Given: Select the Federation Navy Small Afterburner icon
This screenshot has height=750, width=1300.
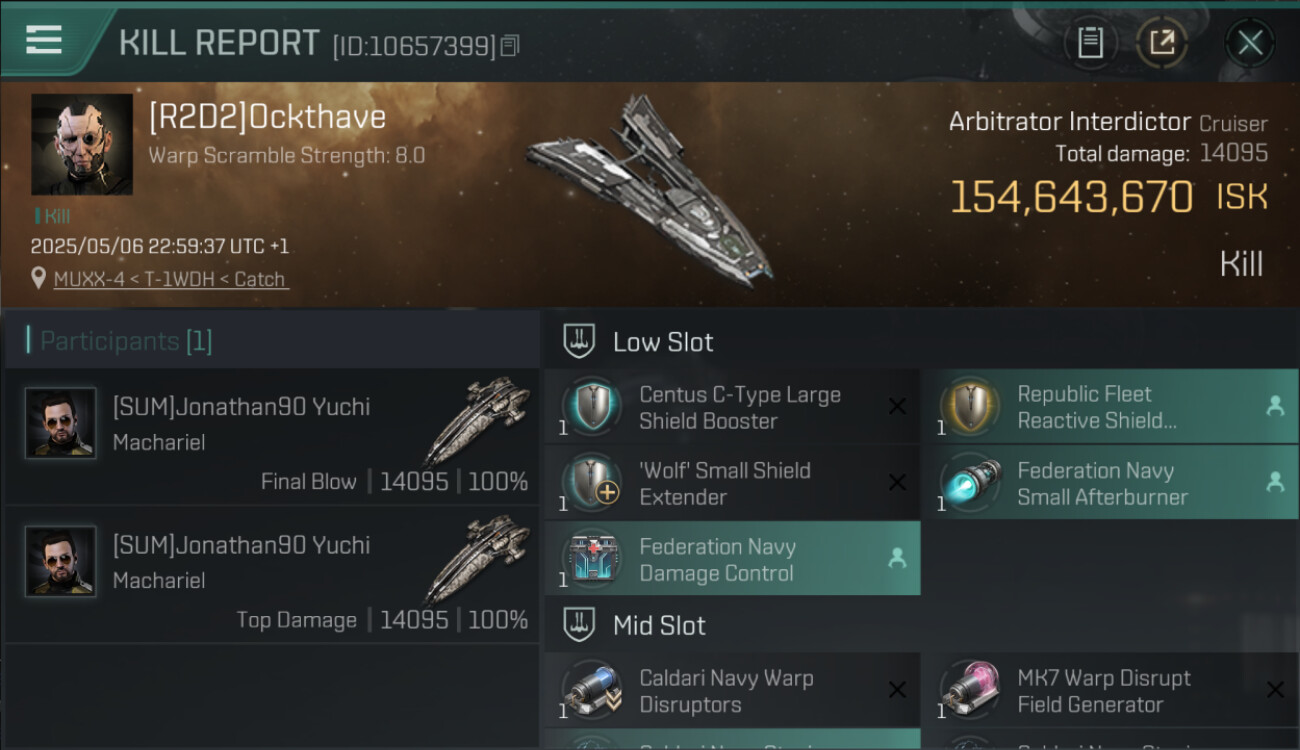Looking at the screenshot, I should (x=970, y=483).
